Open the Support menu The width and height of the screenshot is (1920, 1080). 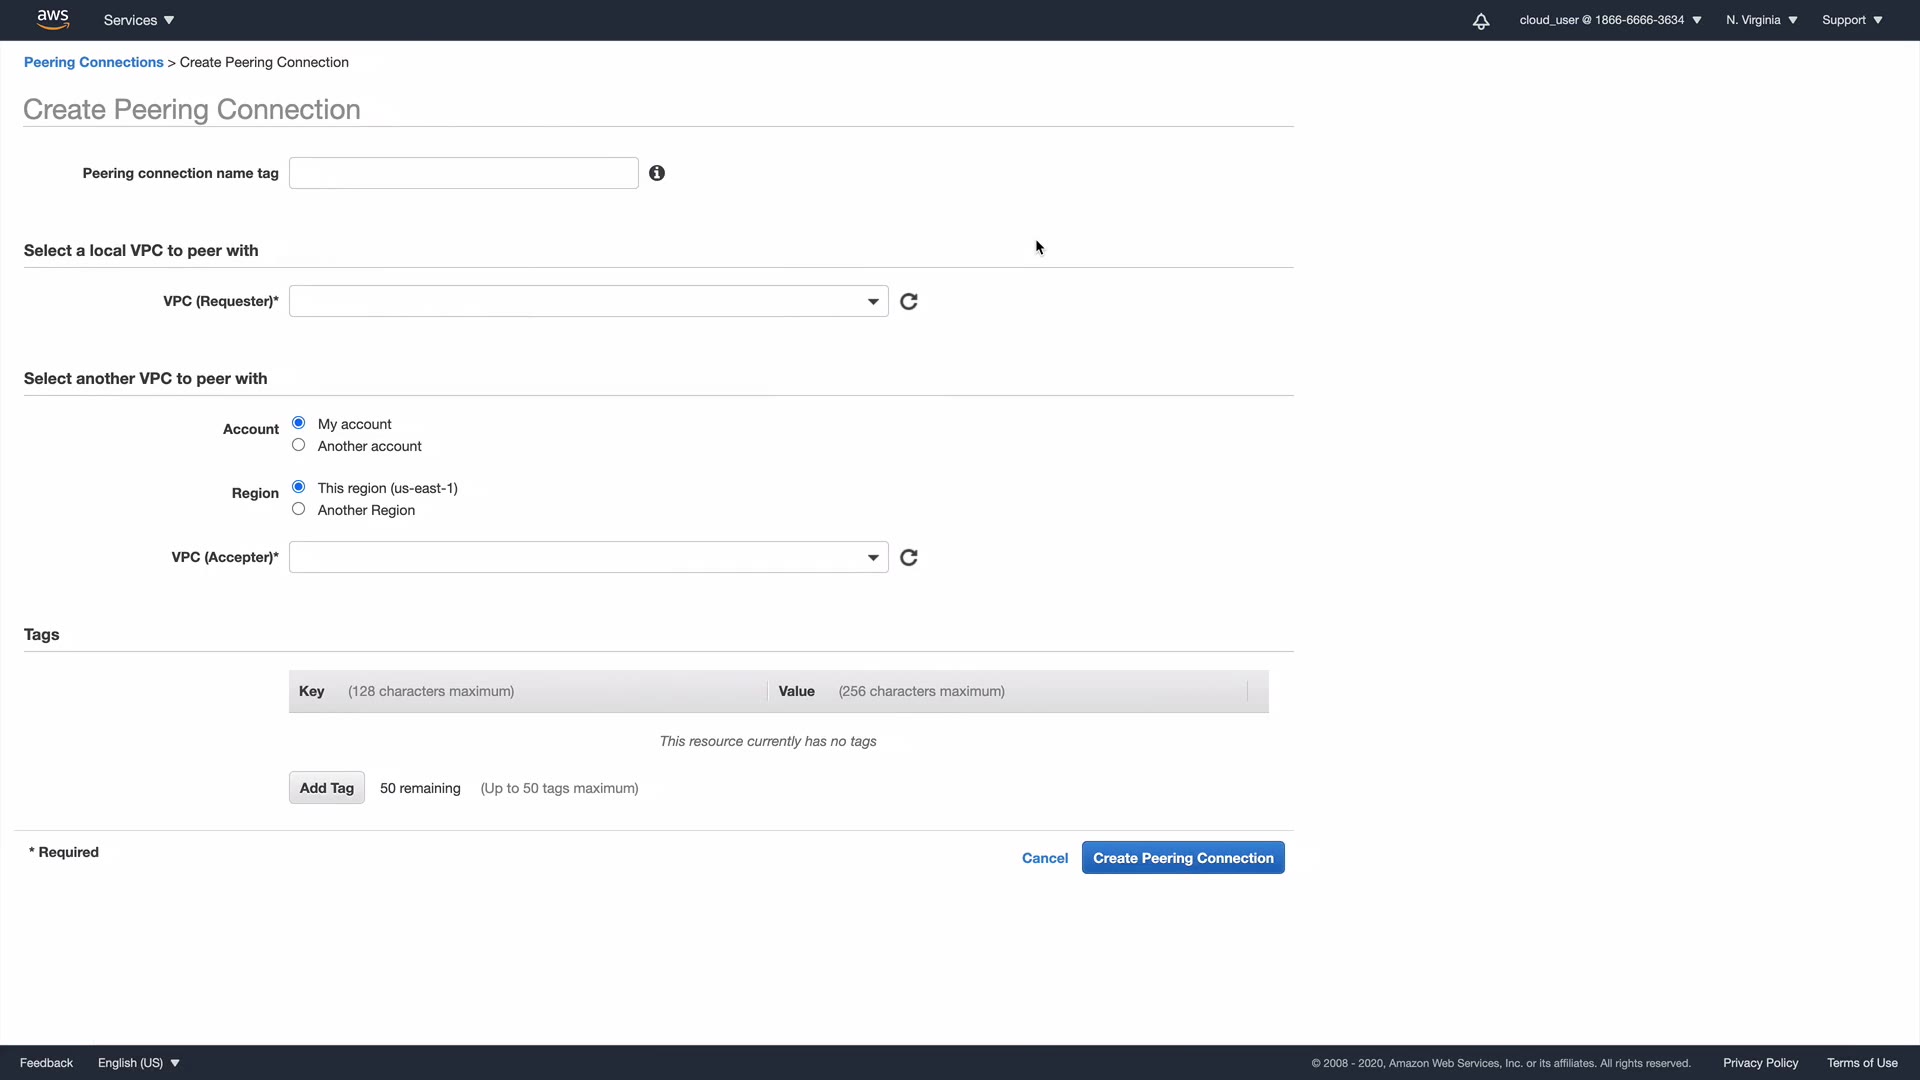pyautogui.click(x=1852, y=20)
